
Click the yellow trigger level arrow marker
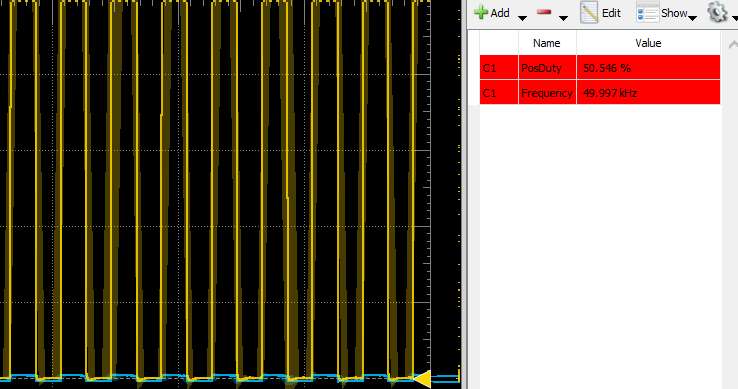tap(422, 379)
